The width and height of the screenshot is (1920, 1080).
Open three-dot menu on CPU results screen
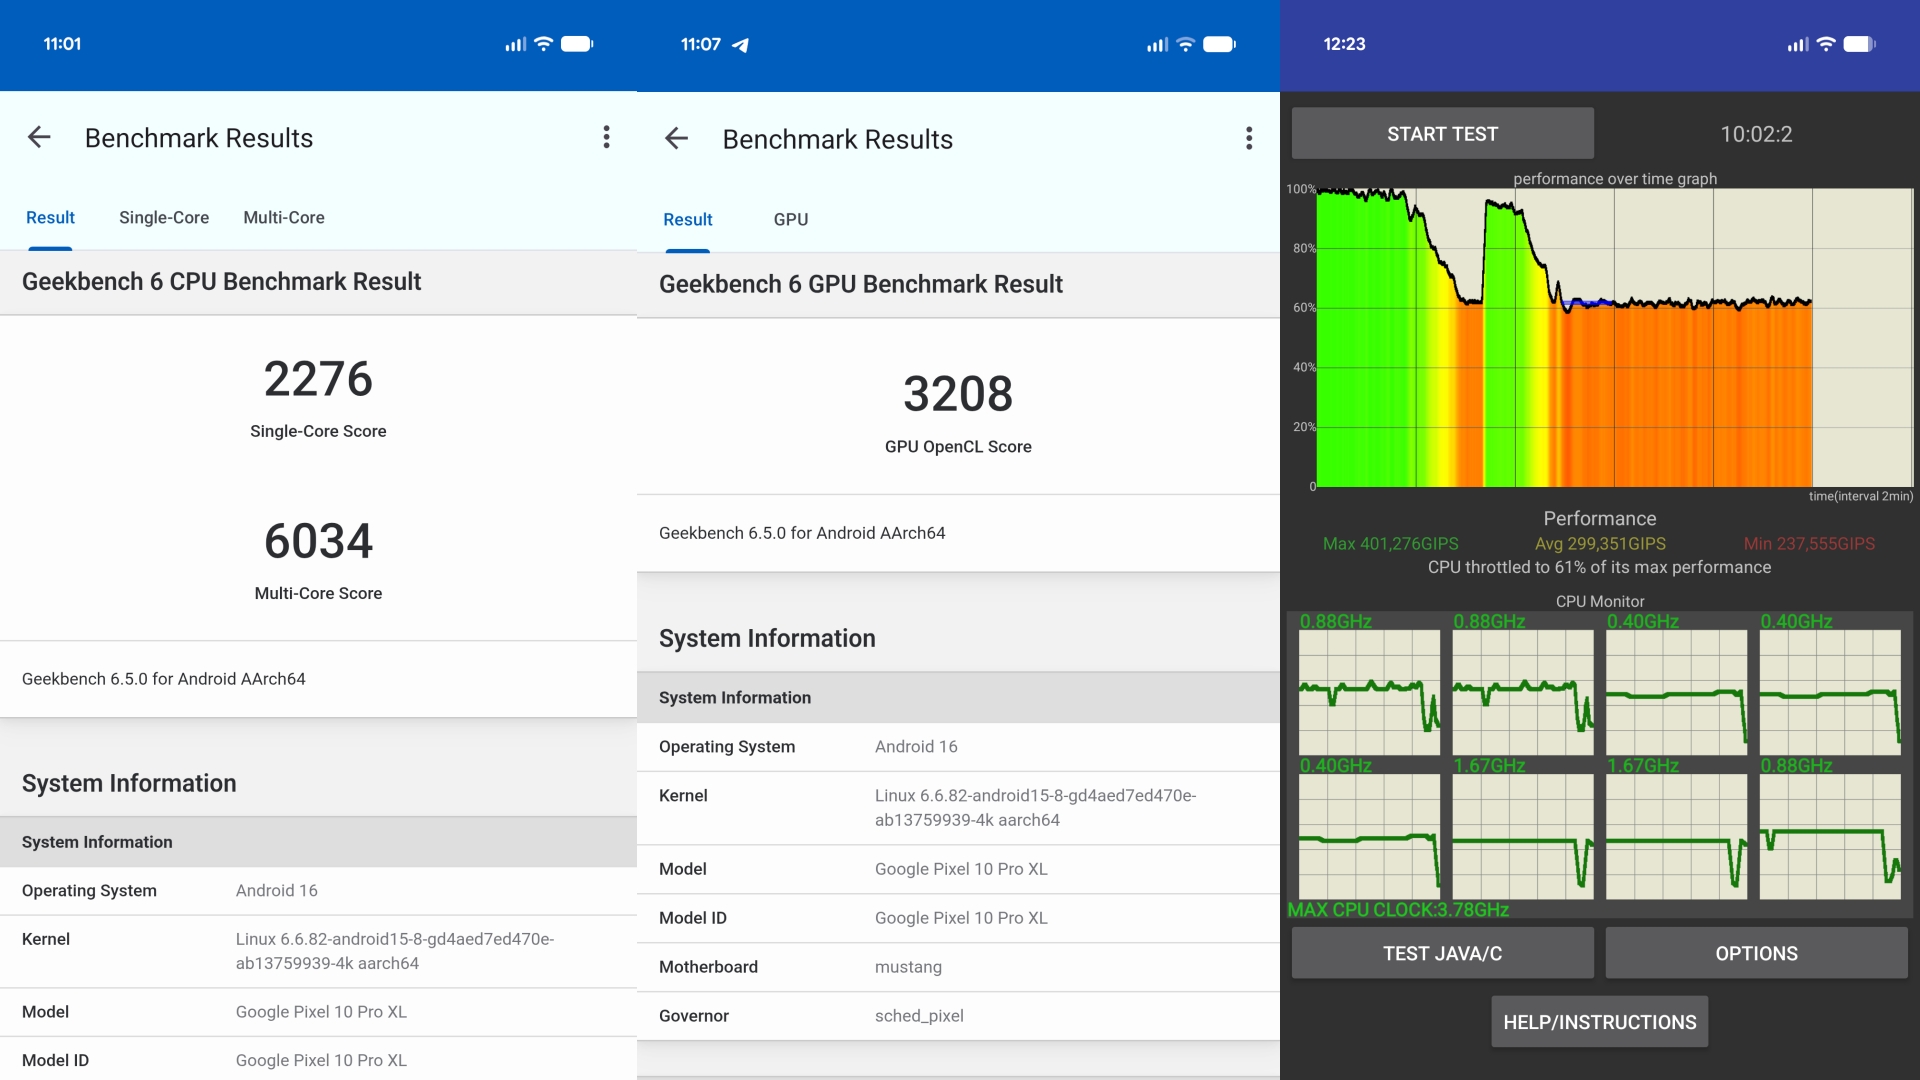pos(606,137)
